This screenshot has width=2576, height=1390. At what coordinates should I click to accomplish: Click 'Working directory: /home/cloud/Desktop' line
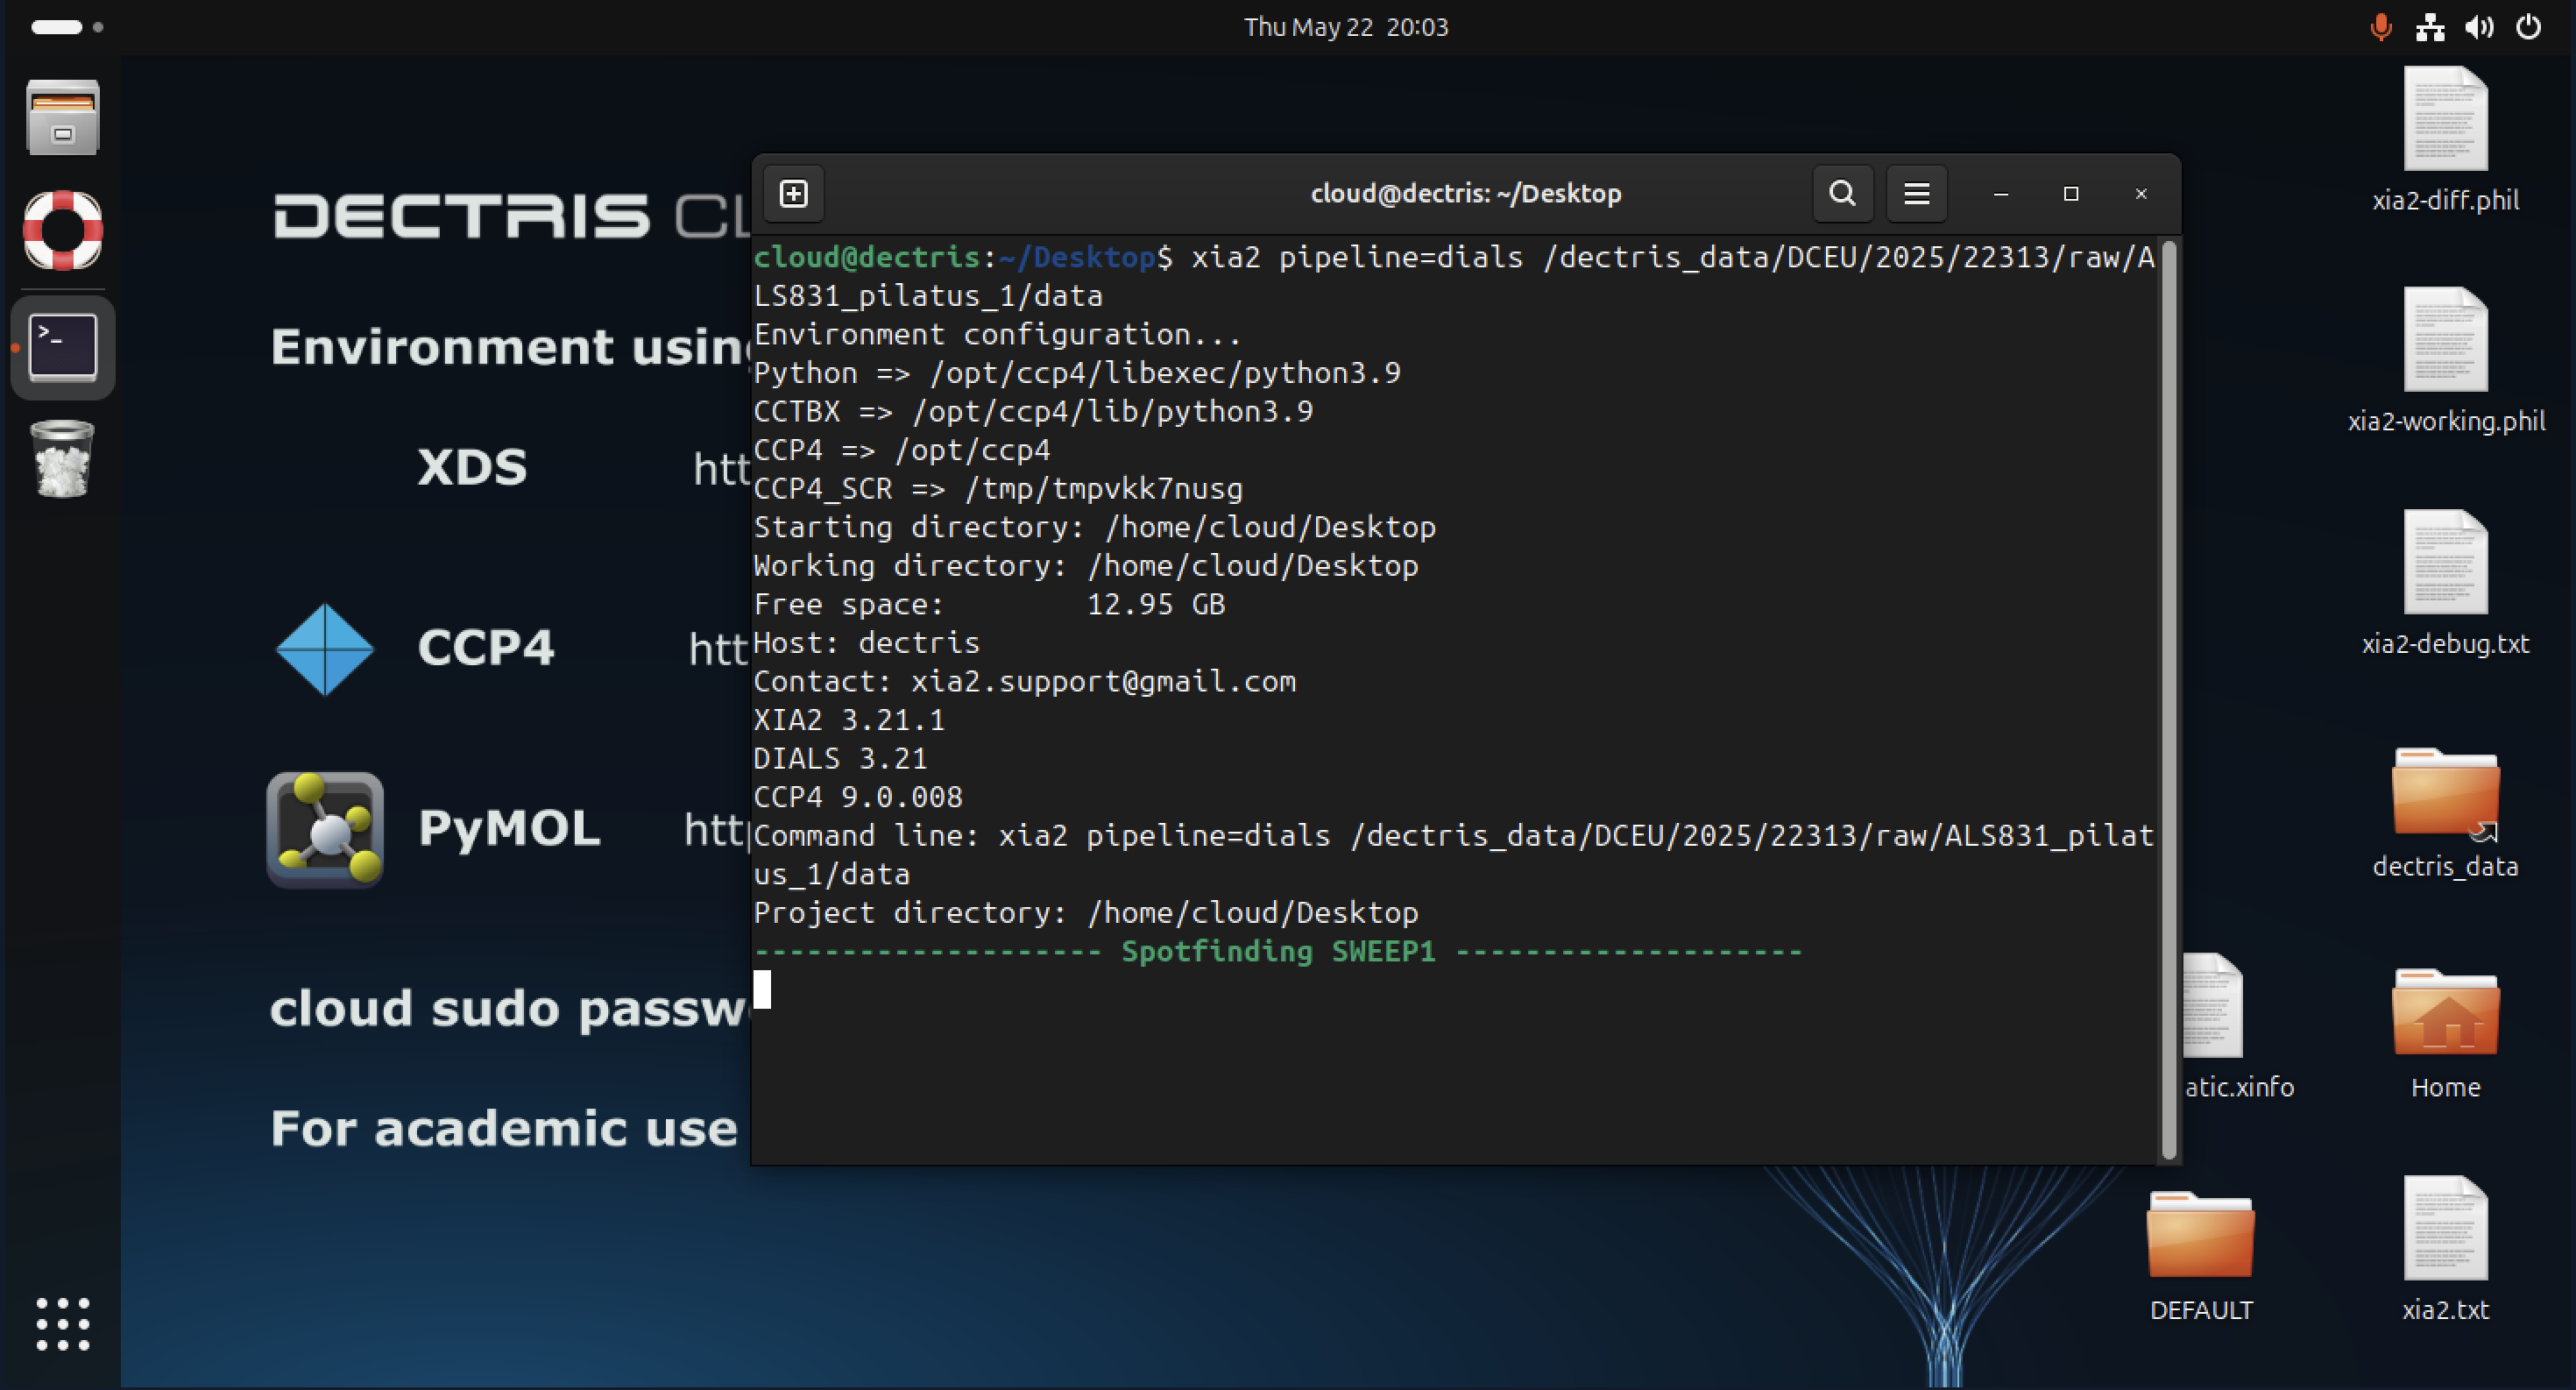pos(1086,566)
